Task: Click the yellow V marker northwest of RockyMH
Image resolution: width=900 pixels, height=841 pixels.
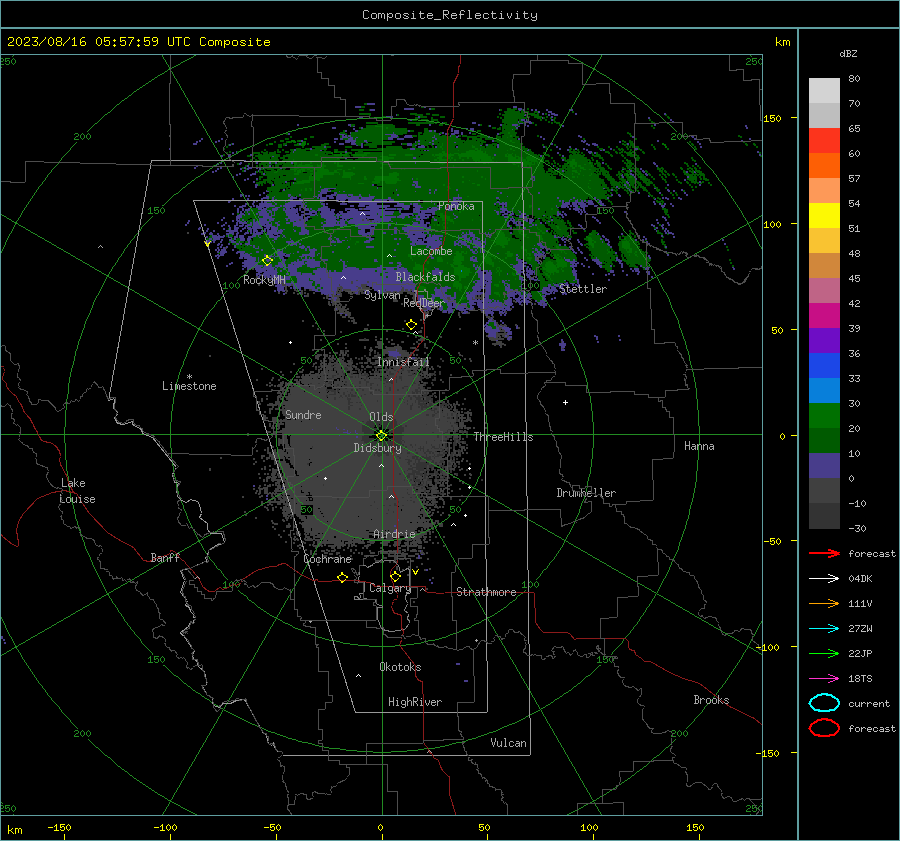Action: 207,245
